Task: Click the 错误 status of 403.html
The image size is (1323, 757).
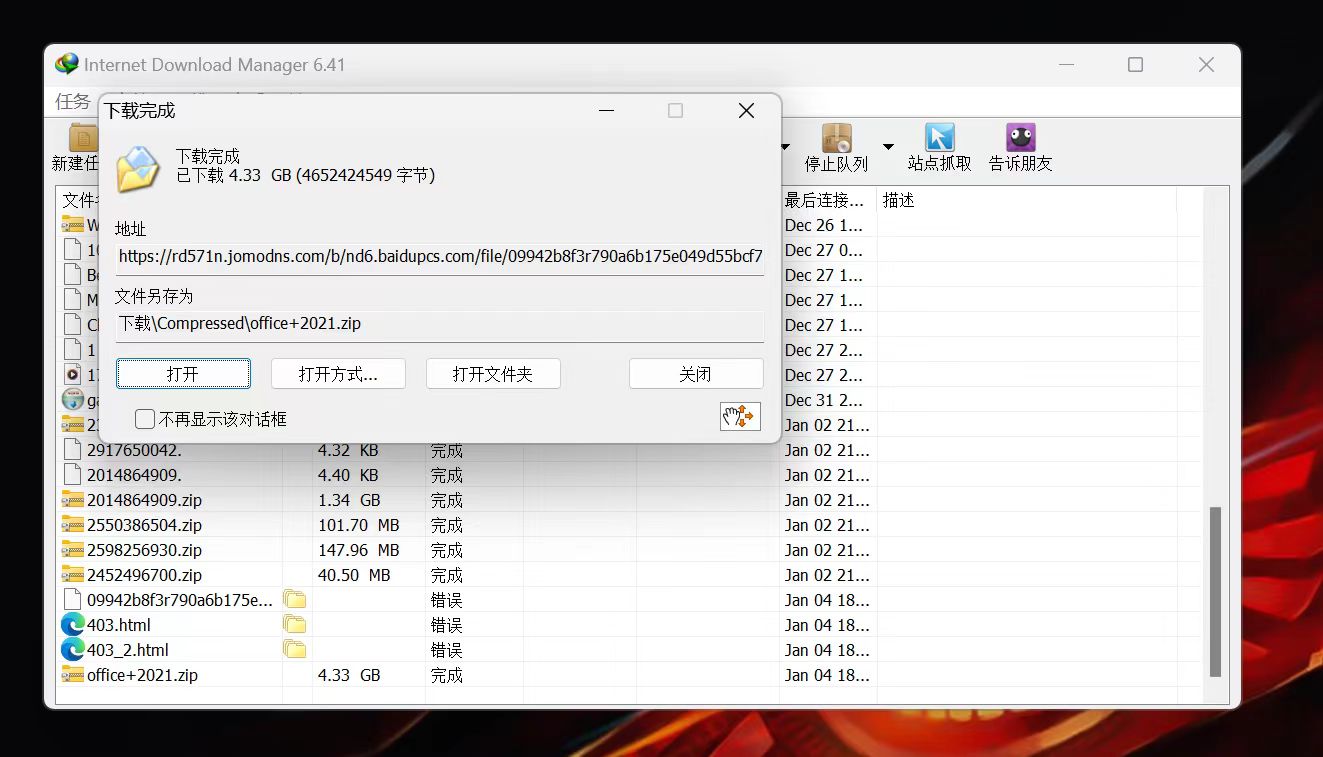Action: [x=447, y=625]
